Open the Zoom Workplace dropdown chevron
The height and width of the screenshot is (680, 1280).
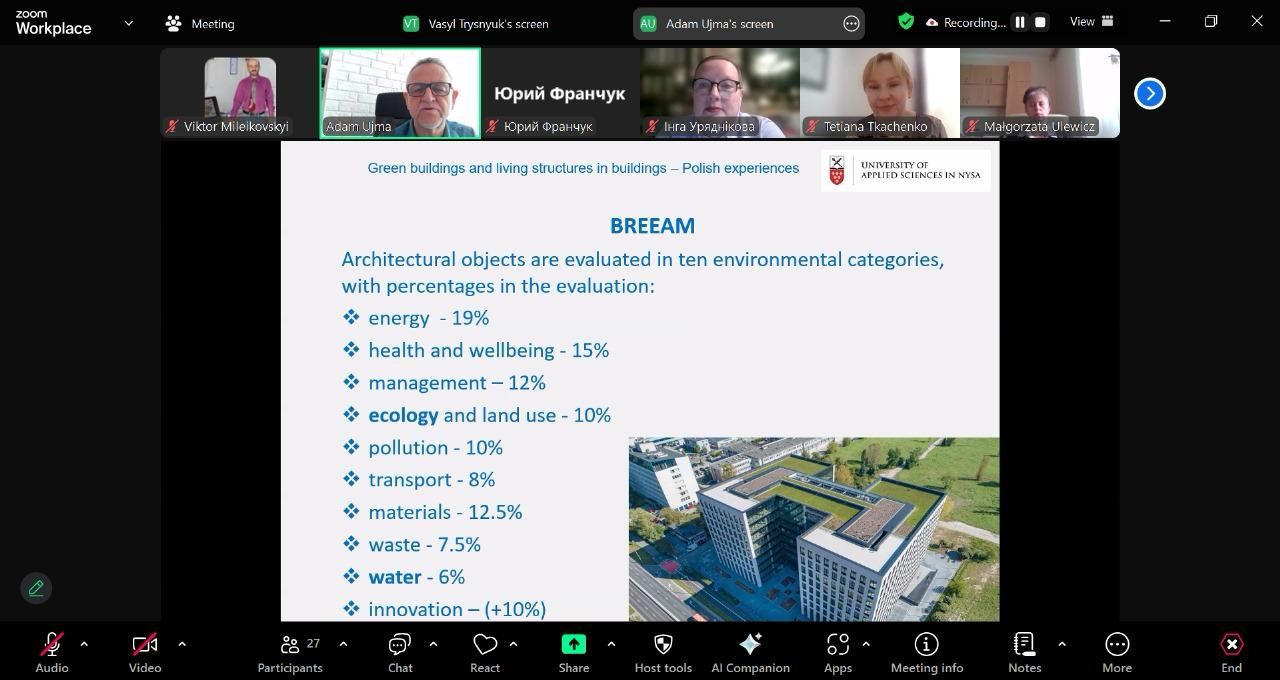[x=128, y=23]
